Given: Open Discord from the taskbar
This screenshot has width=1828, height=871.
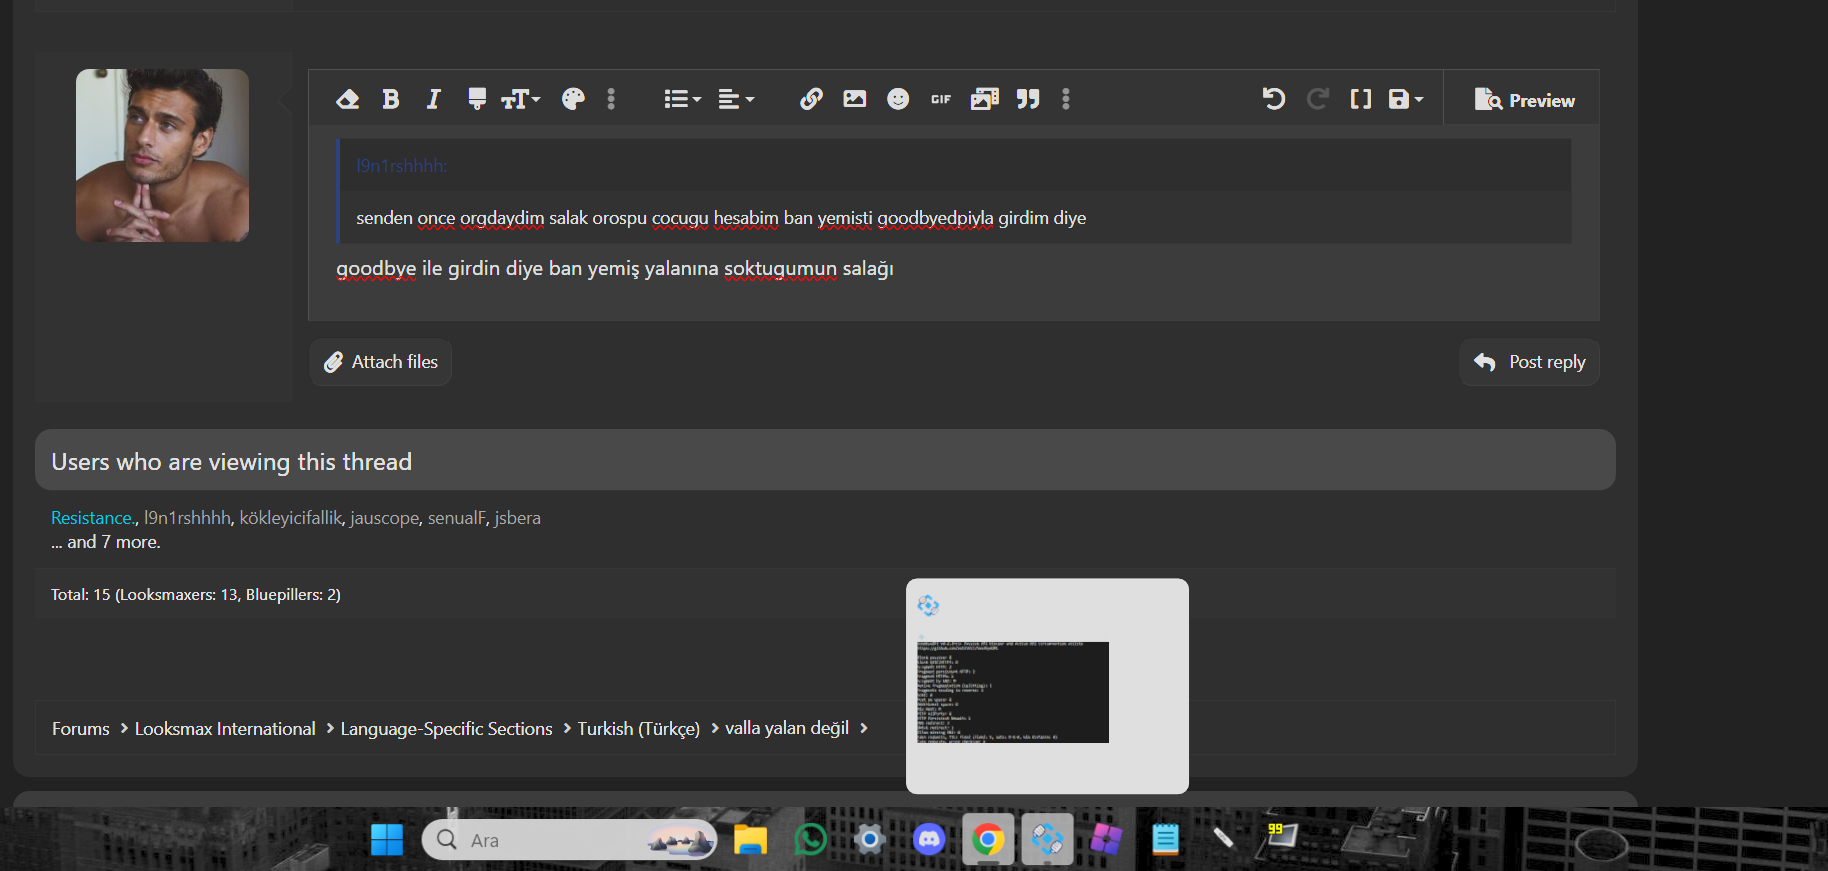Looking at the screenshot, I should coord(929,839).
